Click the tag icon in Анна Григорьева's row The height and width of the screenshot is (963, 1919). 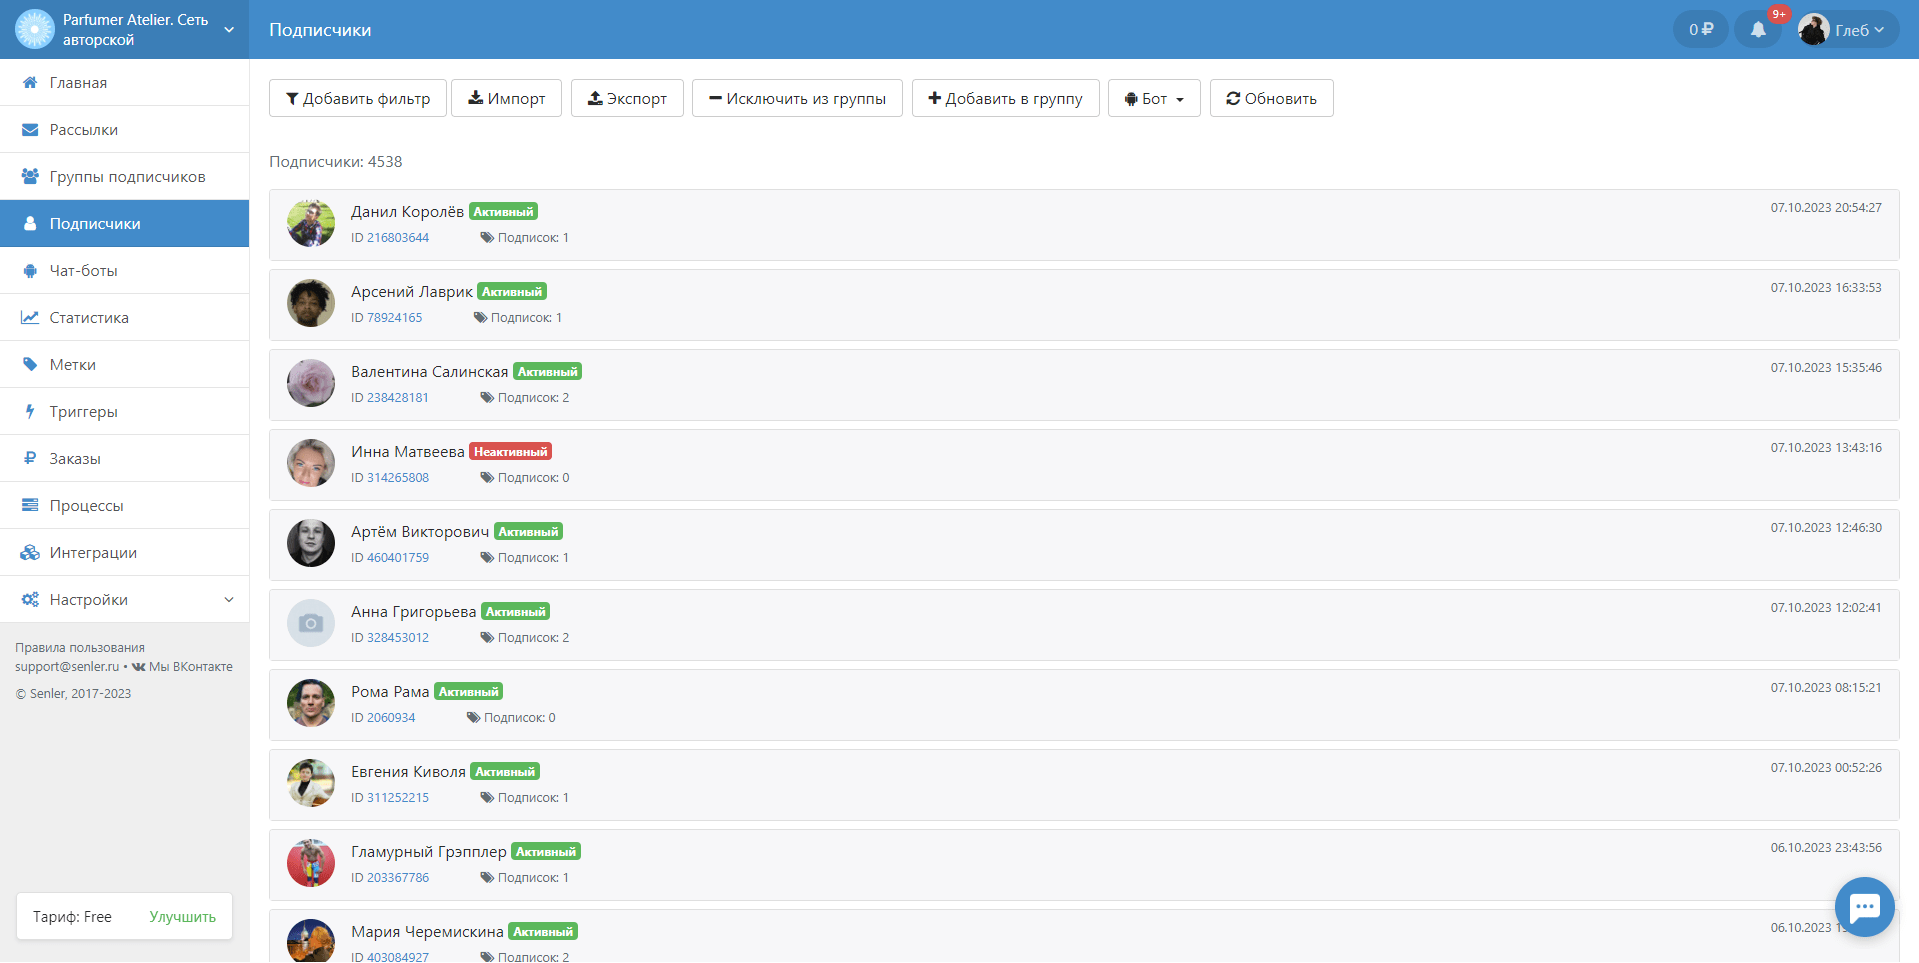pyautogui.click(x=487, y=637)
